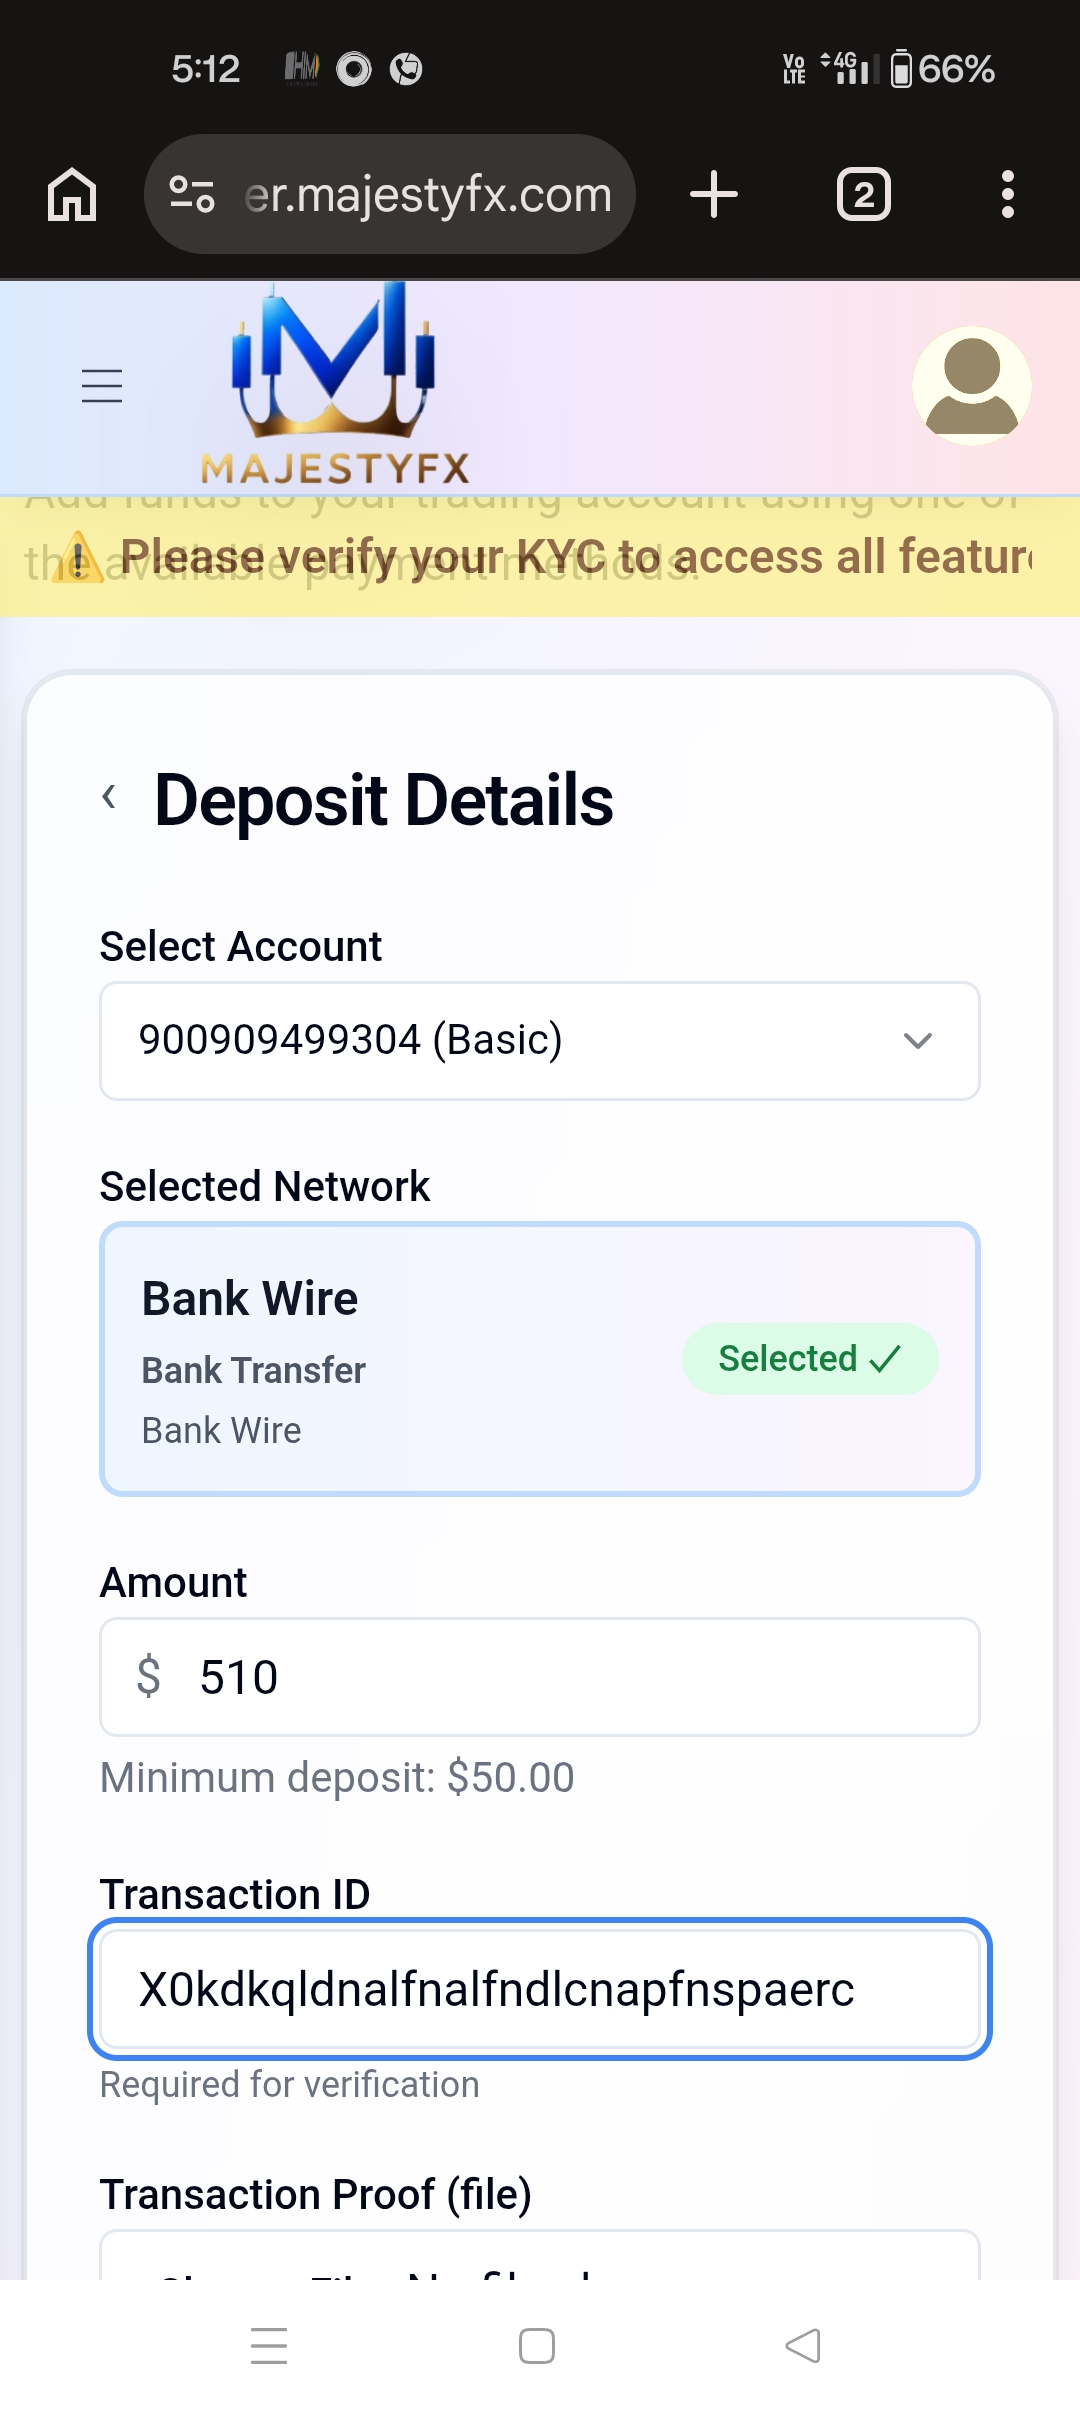
Task: Go back using Deposit Details chevron
Action: tap(110, 798)
